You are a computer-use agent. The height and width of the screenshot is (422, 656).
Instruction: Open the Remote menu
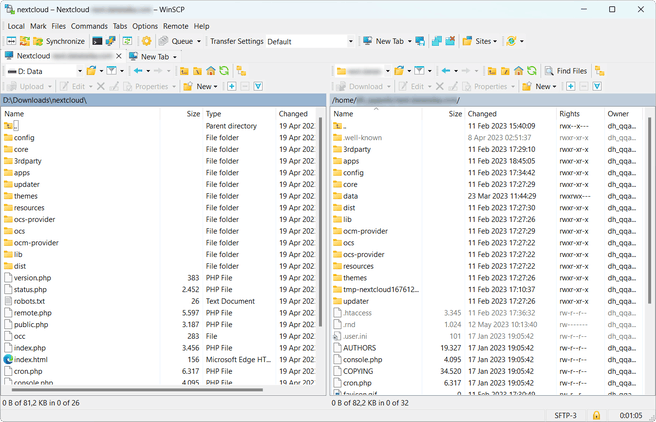point(176,26)
